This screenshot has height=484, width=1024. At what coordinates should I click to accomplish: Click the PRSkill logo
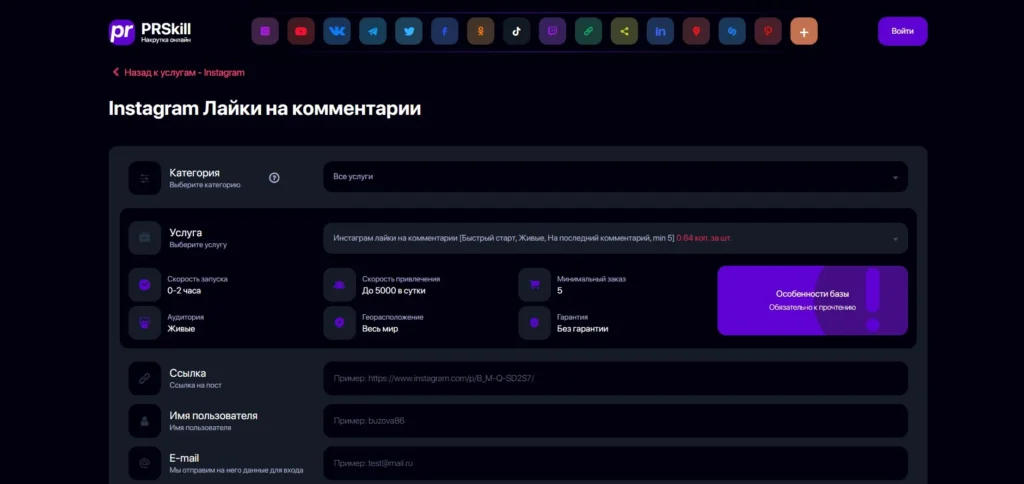click(x=150, y=31)
